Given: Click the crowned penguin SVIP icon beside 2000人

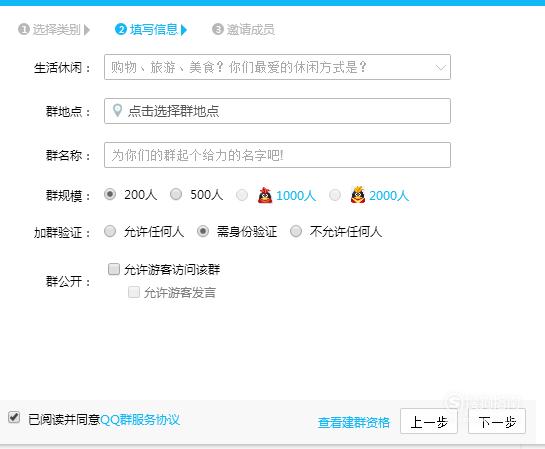Looking at the screenshot, I should [x=358, y=195].
